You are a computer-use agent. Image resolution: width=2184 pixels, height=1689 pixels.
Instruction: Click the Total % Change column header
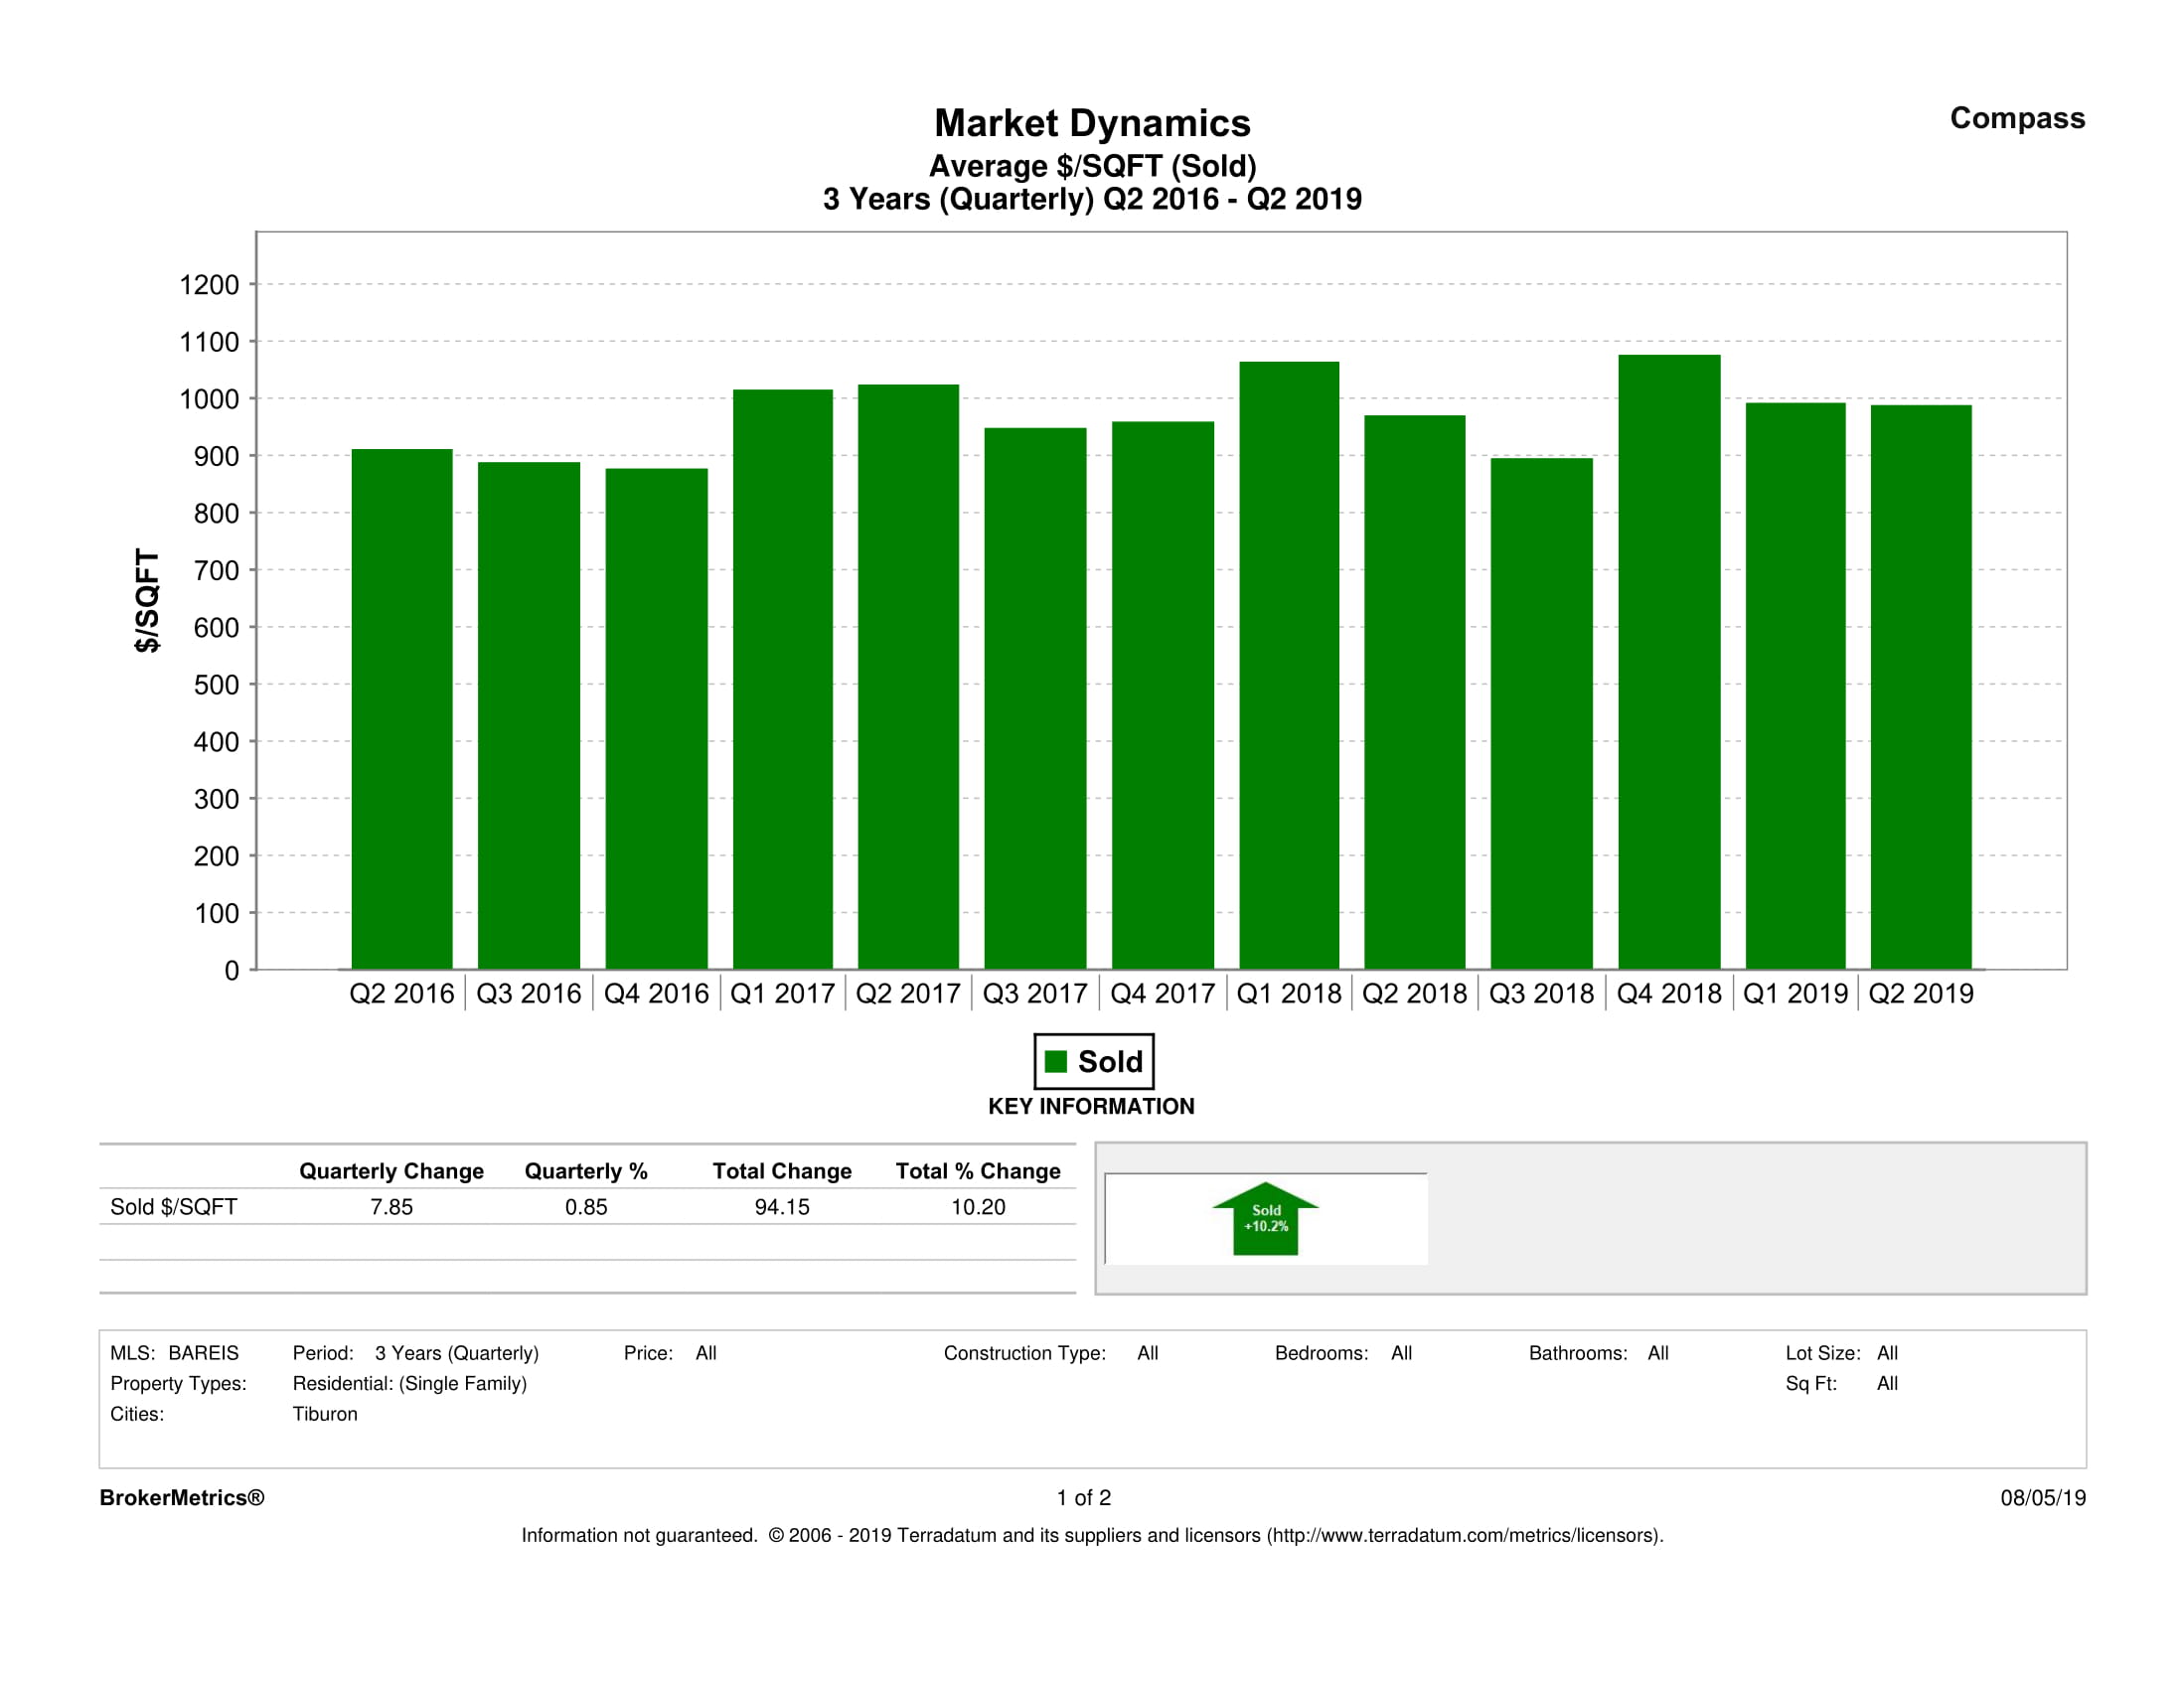977,1171
